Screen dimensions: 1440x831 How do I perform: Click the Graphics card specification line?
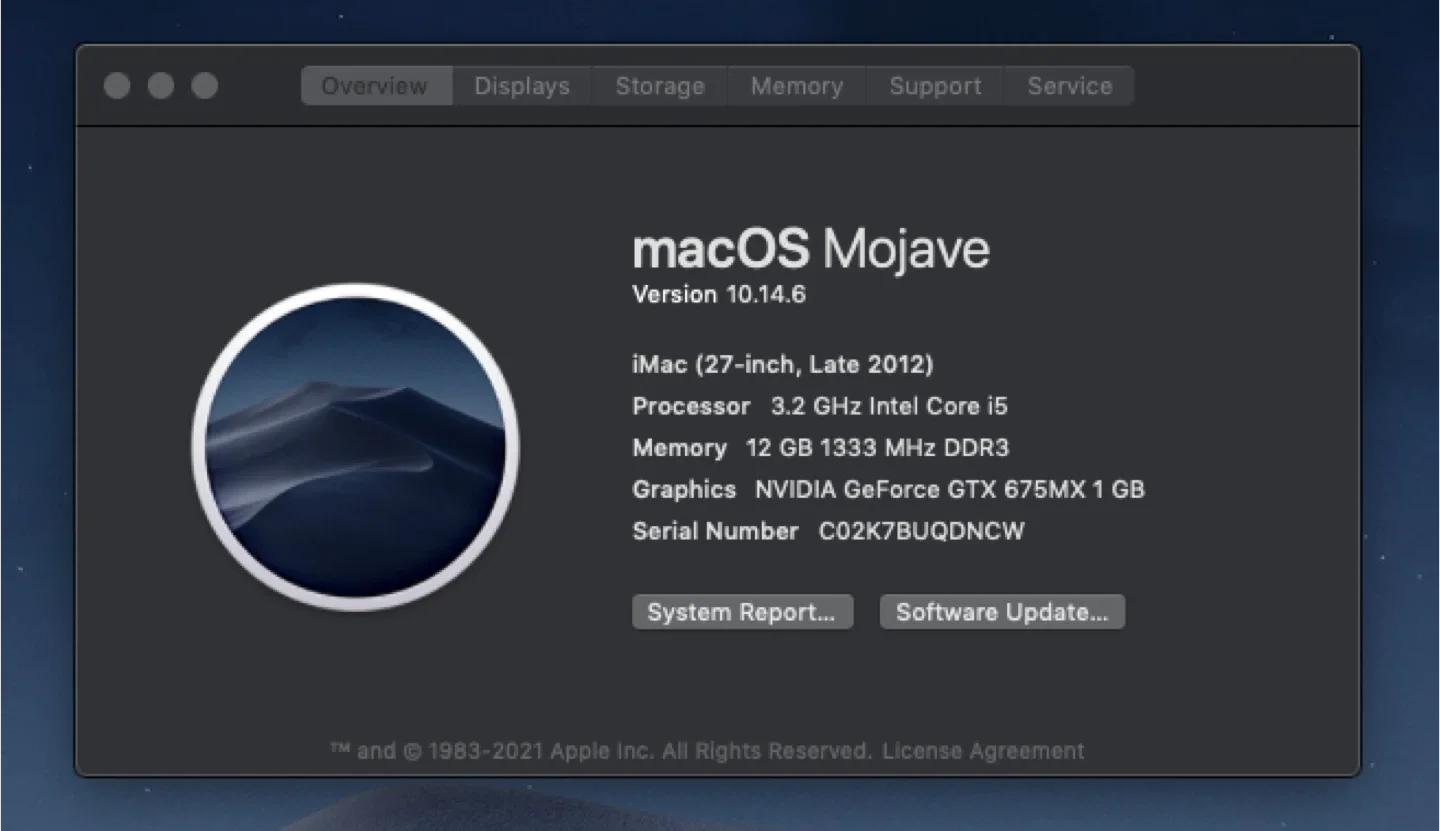[888, 489]
